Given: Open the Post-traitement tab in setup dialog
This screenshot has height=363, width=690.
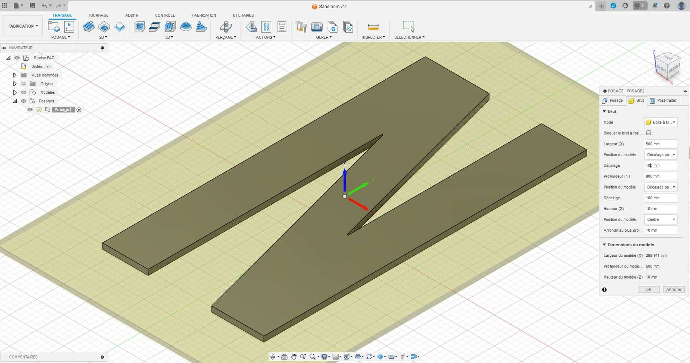Looking at the screenshot, I should point(663,101).
